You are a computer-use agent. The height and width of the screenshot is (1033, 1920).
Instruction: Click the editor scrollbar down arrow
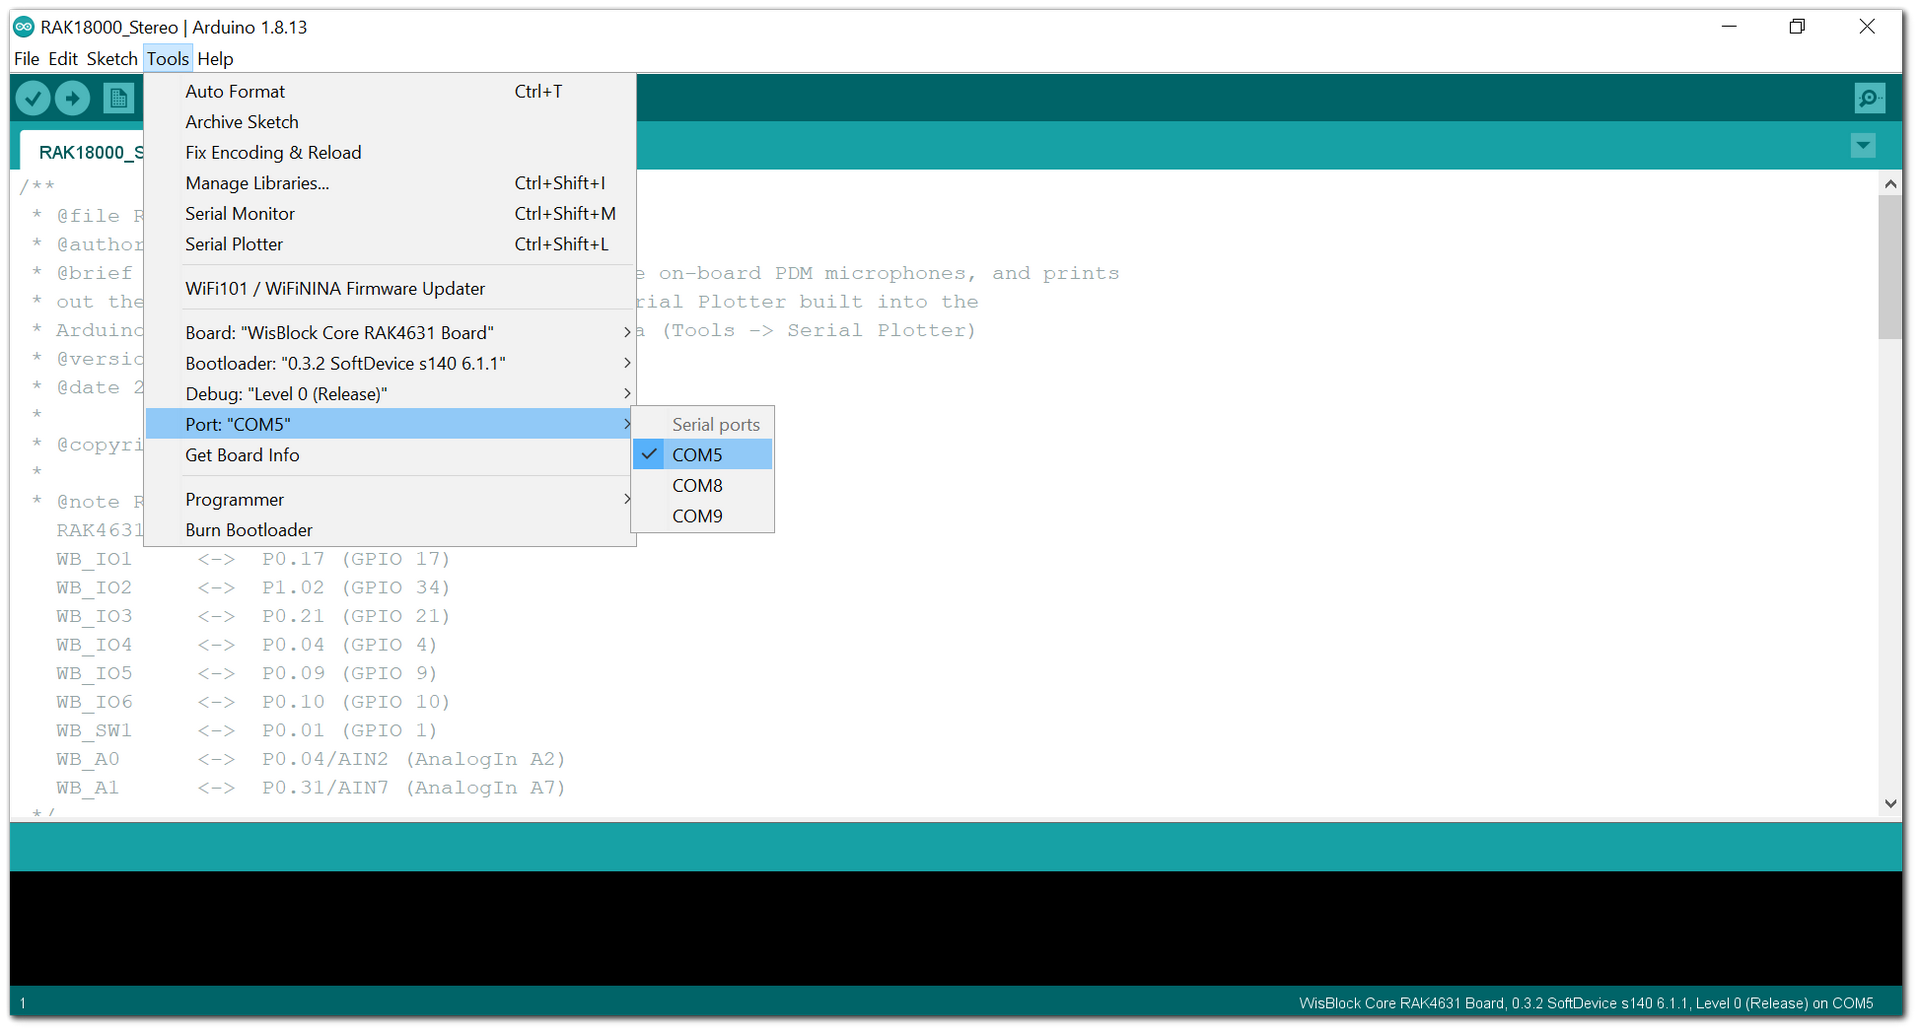[1889, 803]
